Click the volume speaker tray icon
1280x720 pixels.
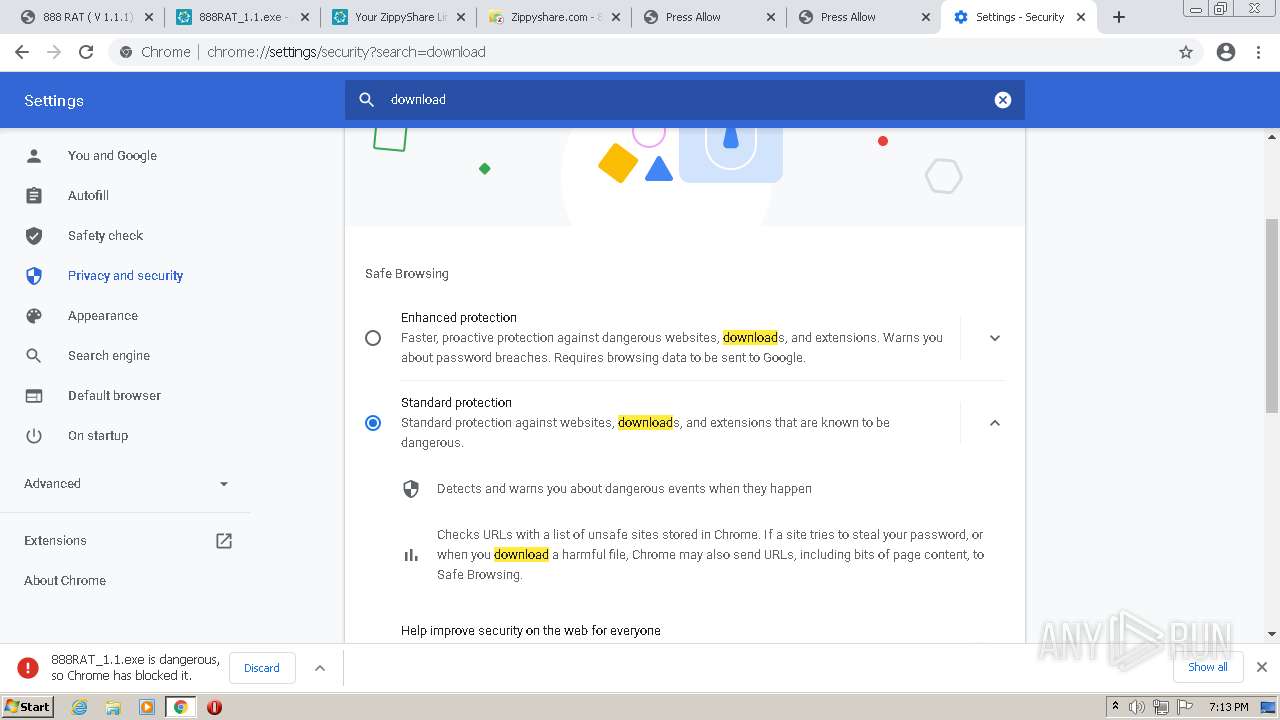coord(1137,707)
